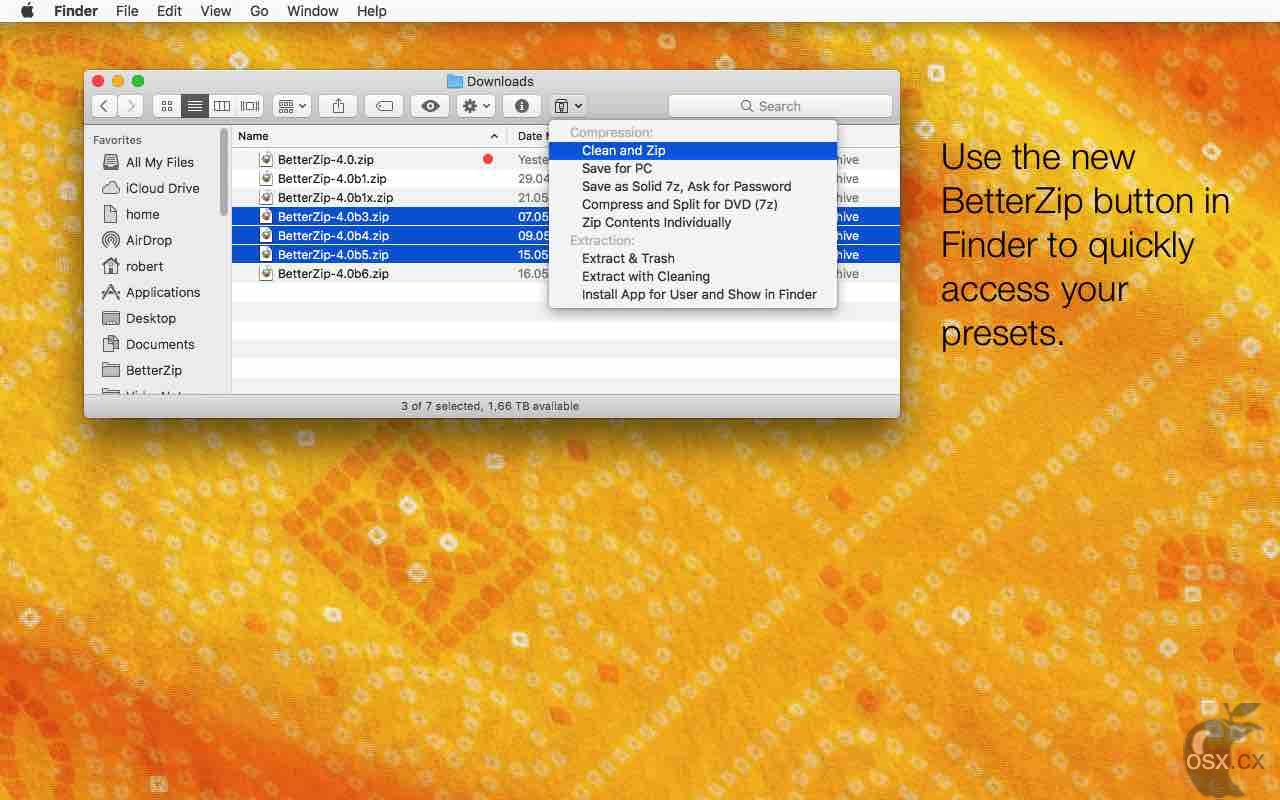Click the Quick Look eye button
Image resolution: width=1280 pixels, height=800 pixels.
click(x=430, y=106)
